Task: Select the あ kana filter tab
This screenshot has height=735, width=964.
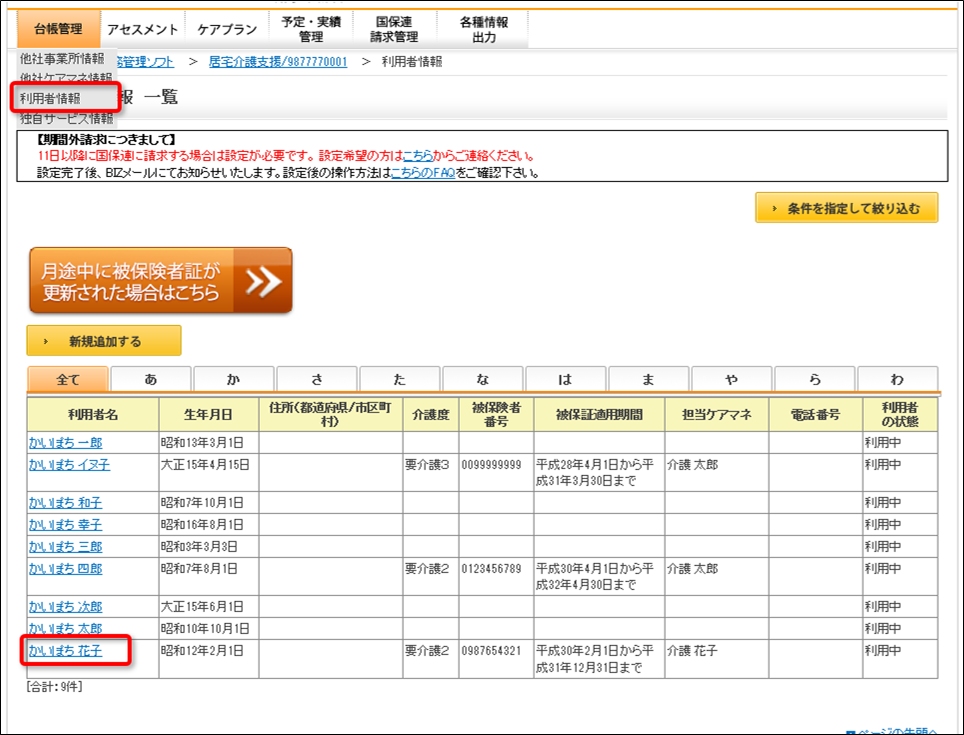Action: [151, 379]
